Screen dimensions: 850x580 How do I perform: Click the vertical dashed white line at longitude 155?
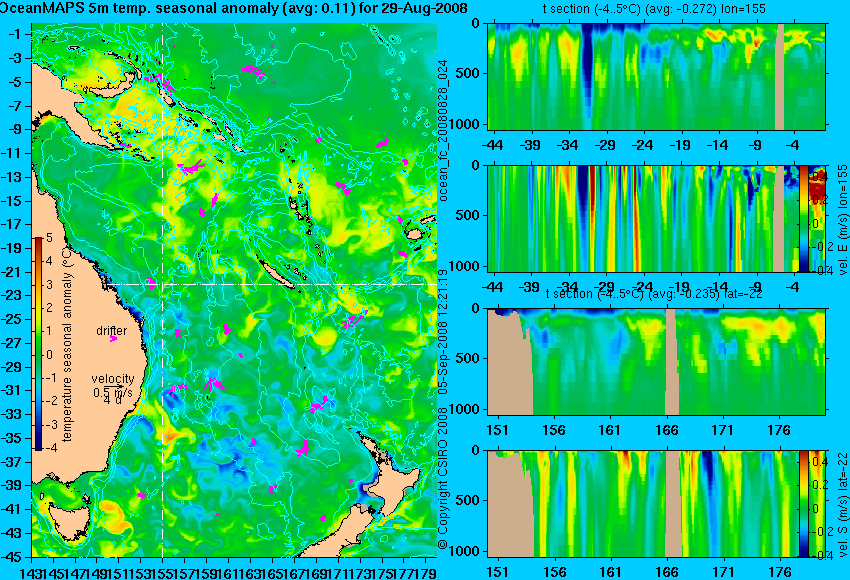tap(163, 290)
